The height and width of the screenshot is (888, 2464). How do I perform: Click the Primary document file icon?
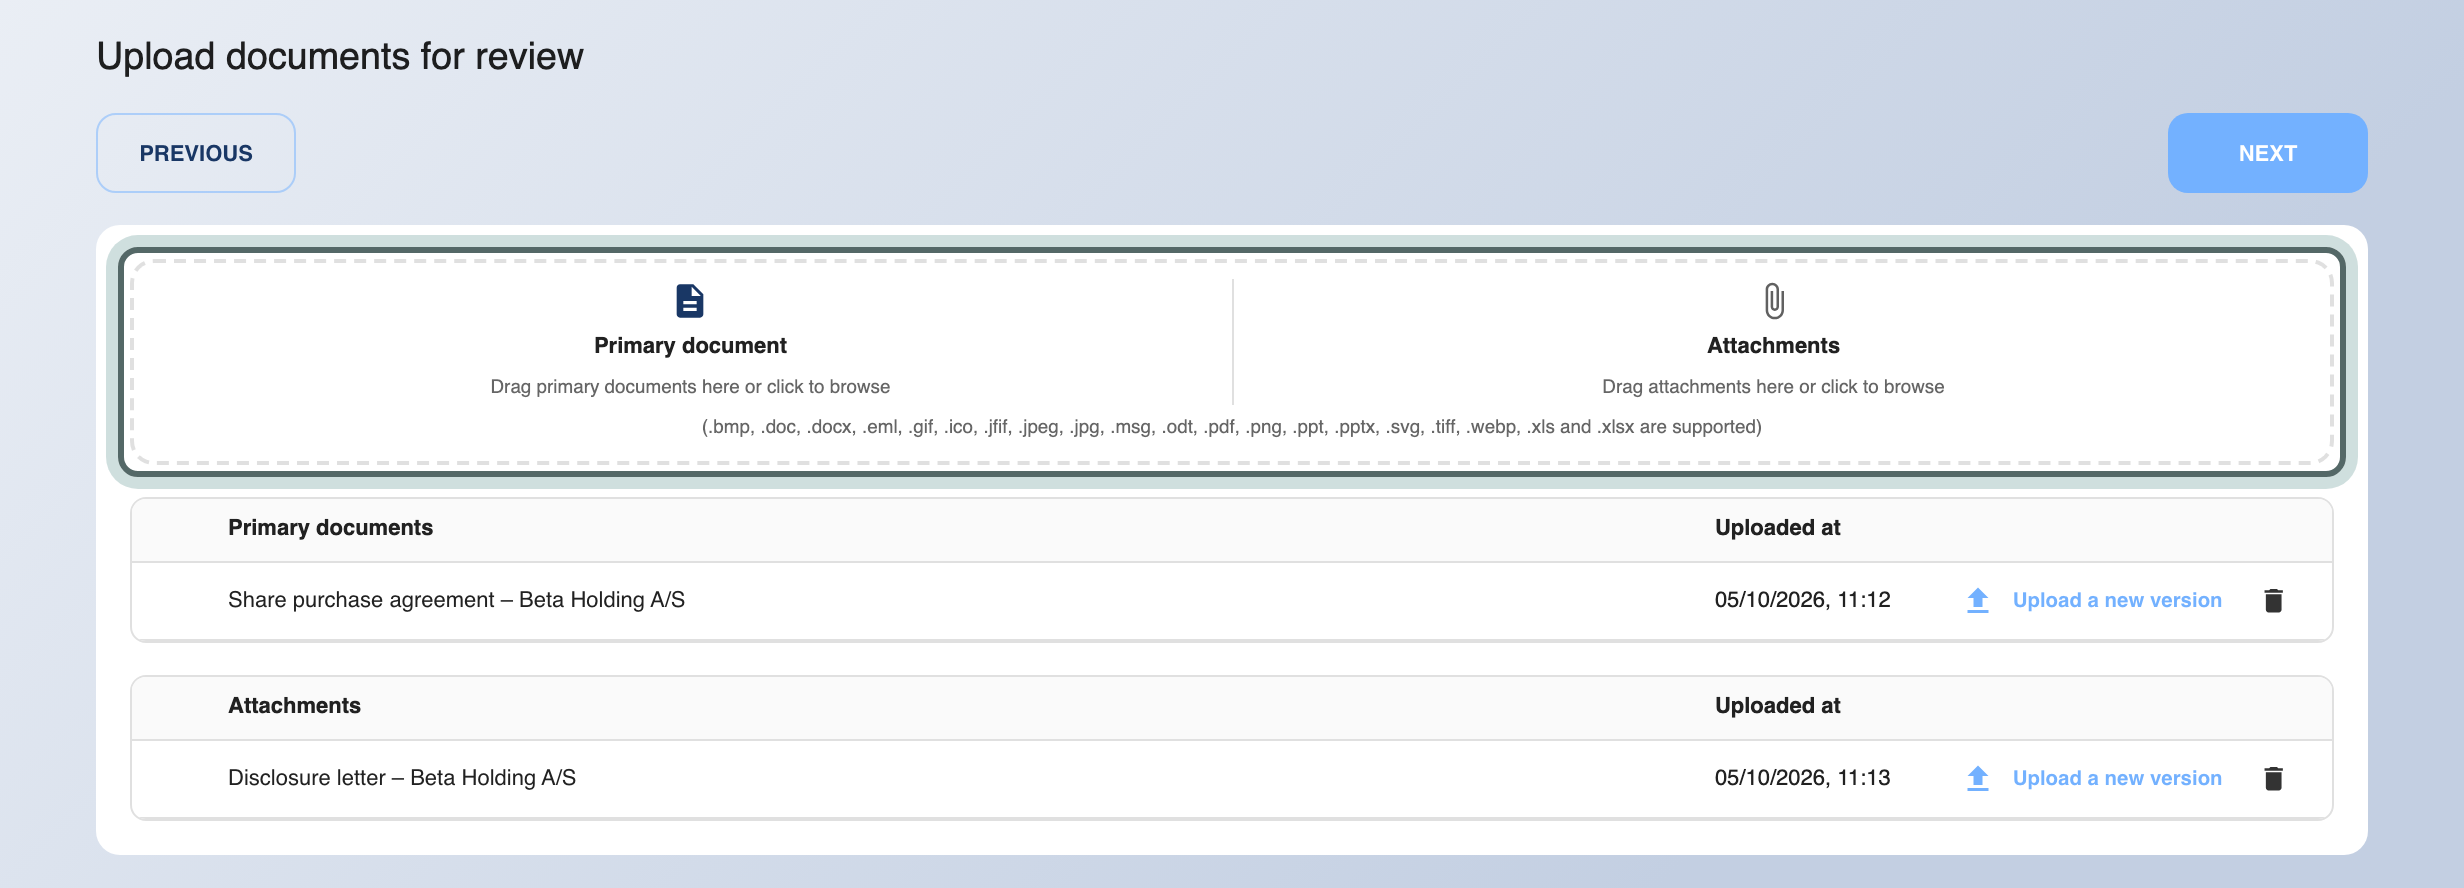[x=690, y=301]
